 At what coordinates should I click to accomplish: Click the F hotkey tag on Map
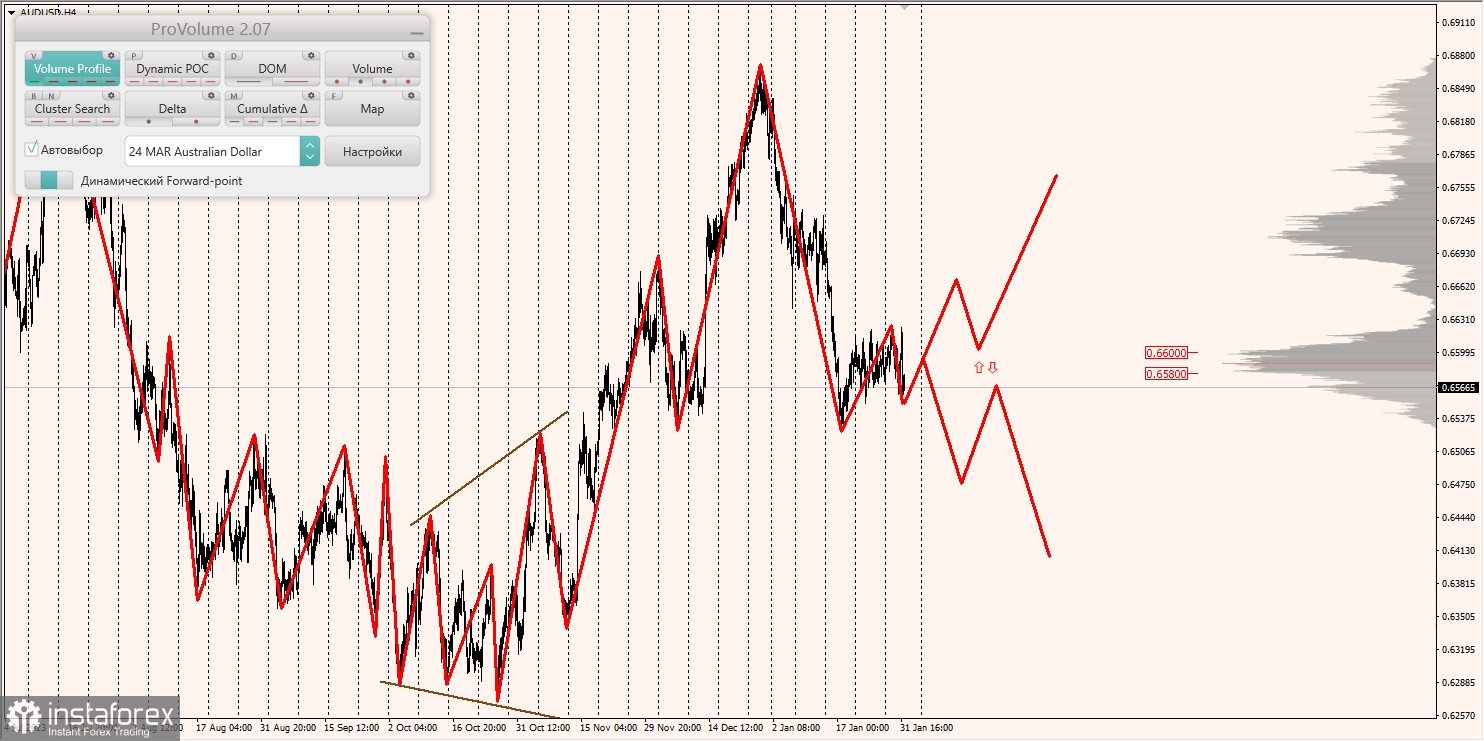[334, 96]
